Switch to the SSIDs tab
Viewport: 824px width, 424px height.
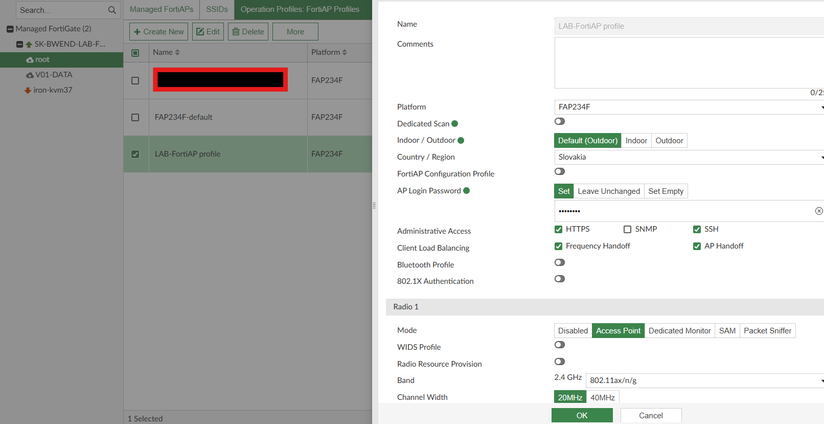coord(217,9)
